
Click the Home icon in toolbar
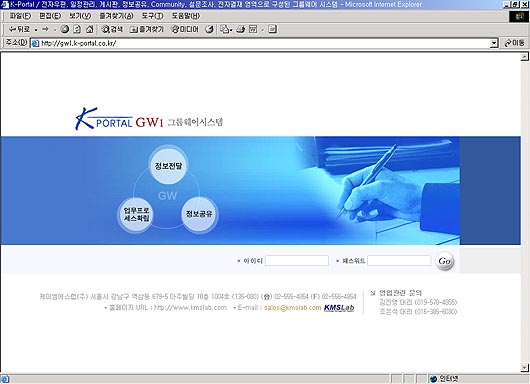coord(90,29)
